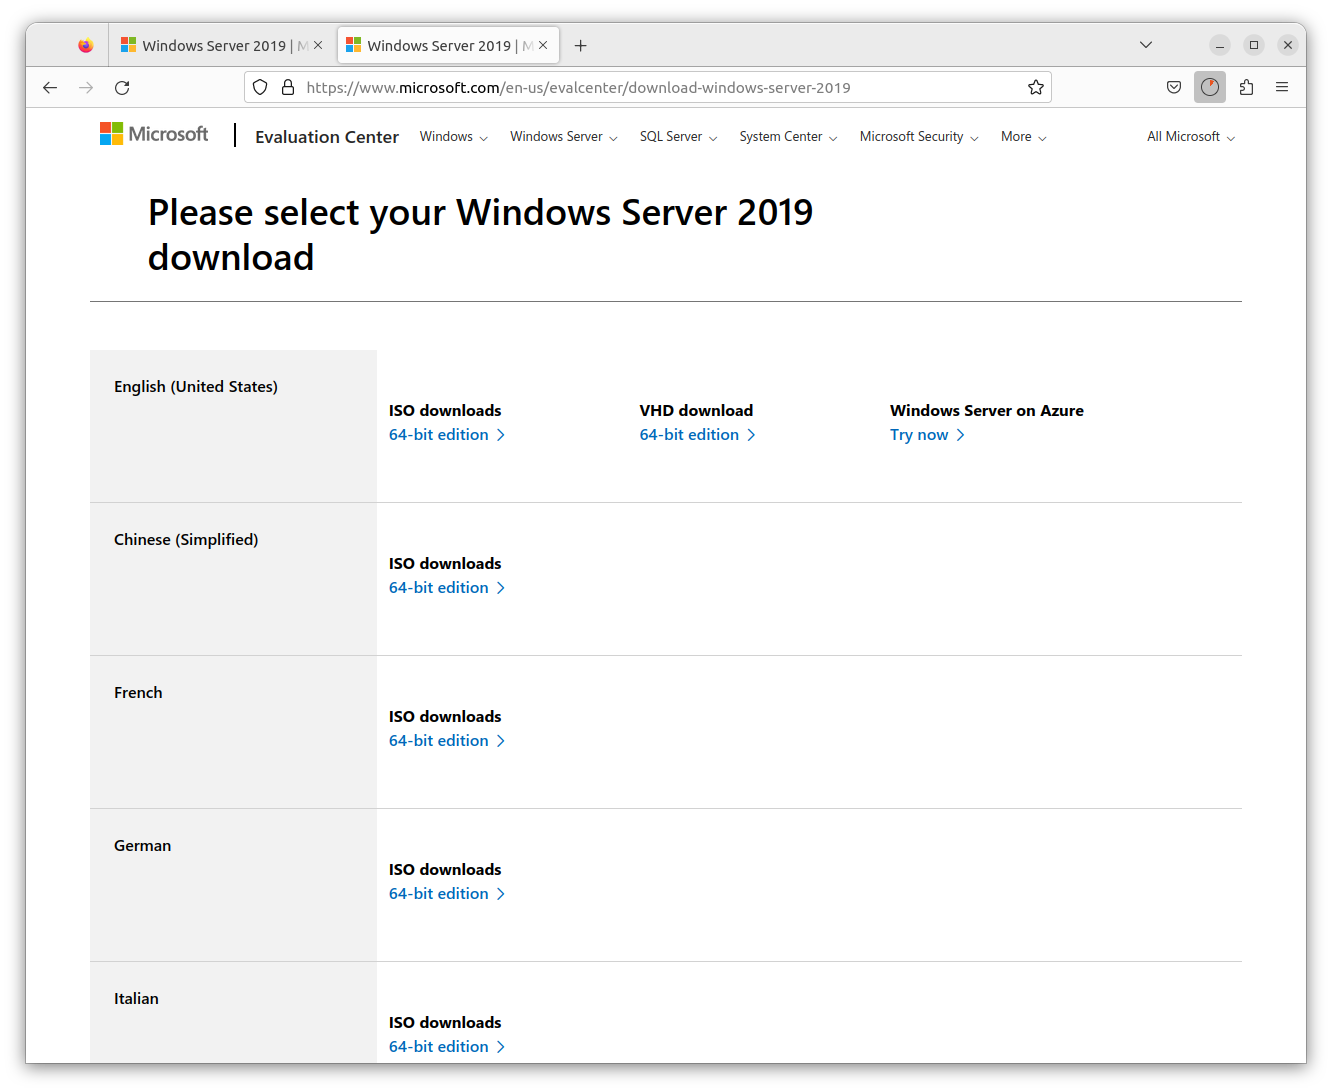Expand the SQL Server navigation dropdown
Viewport: 1332px width, 1092px height.
(x=678, y=137)
